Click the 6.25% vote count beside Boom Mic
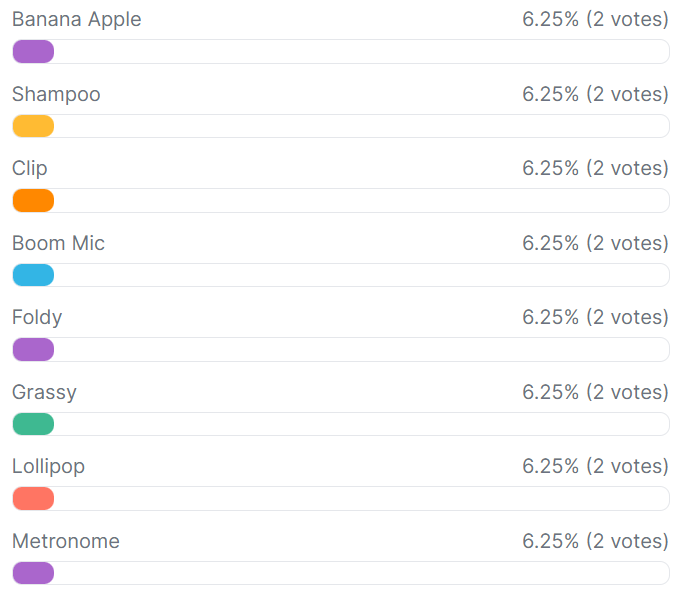690x589 pixels. coord(595,243)
